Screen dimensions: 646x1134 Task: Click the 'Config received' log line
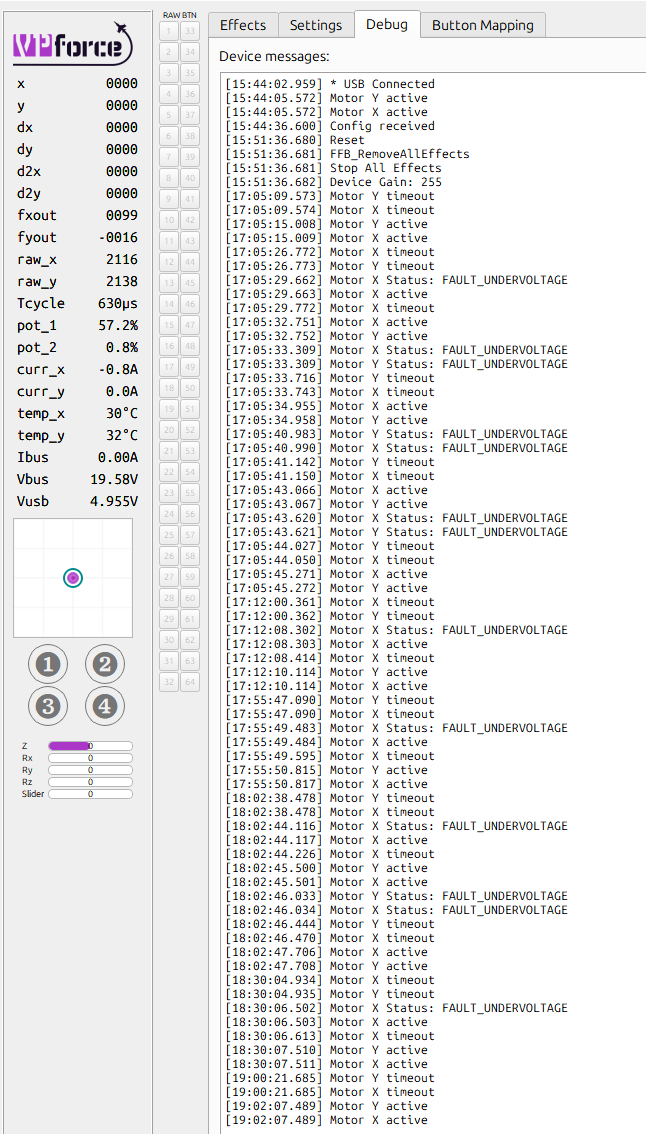tap(330, 126)
